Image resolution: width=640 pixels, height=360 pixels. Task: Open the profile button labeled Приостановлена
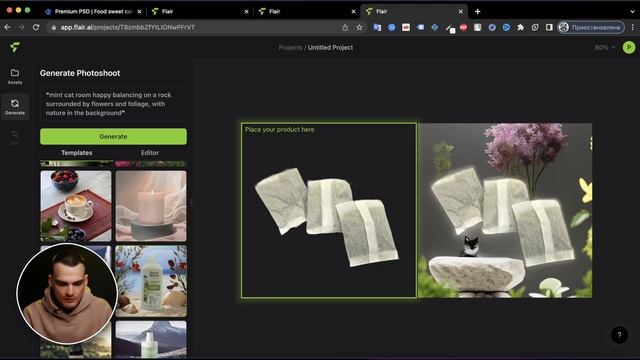pyautogui.click(x=591, y=27)
